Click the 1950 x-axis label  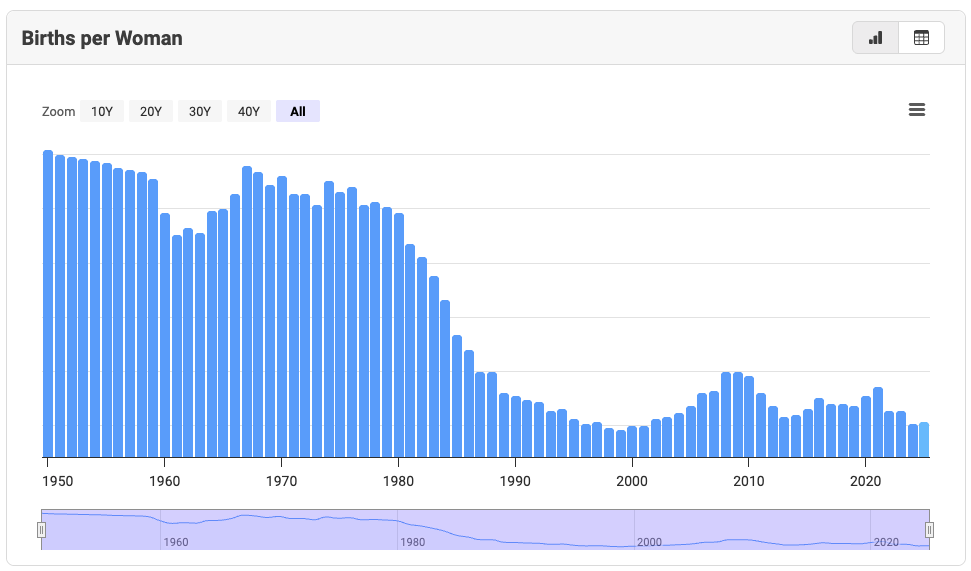click(58, 481)
